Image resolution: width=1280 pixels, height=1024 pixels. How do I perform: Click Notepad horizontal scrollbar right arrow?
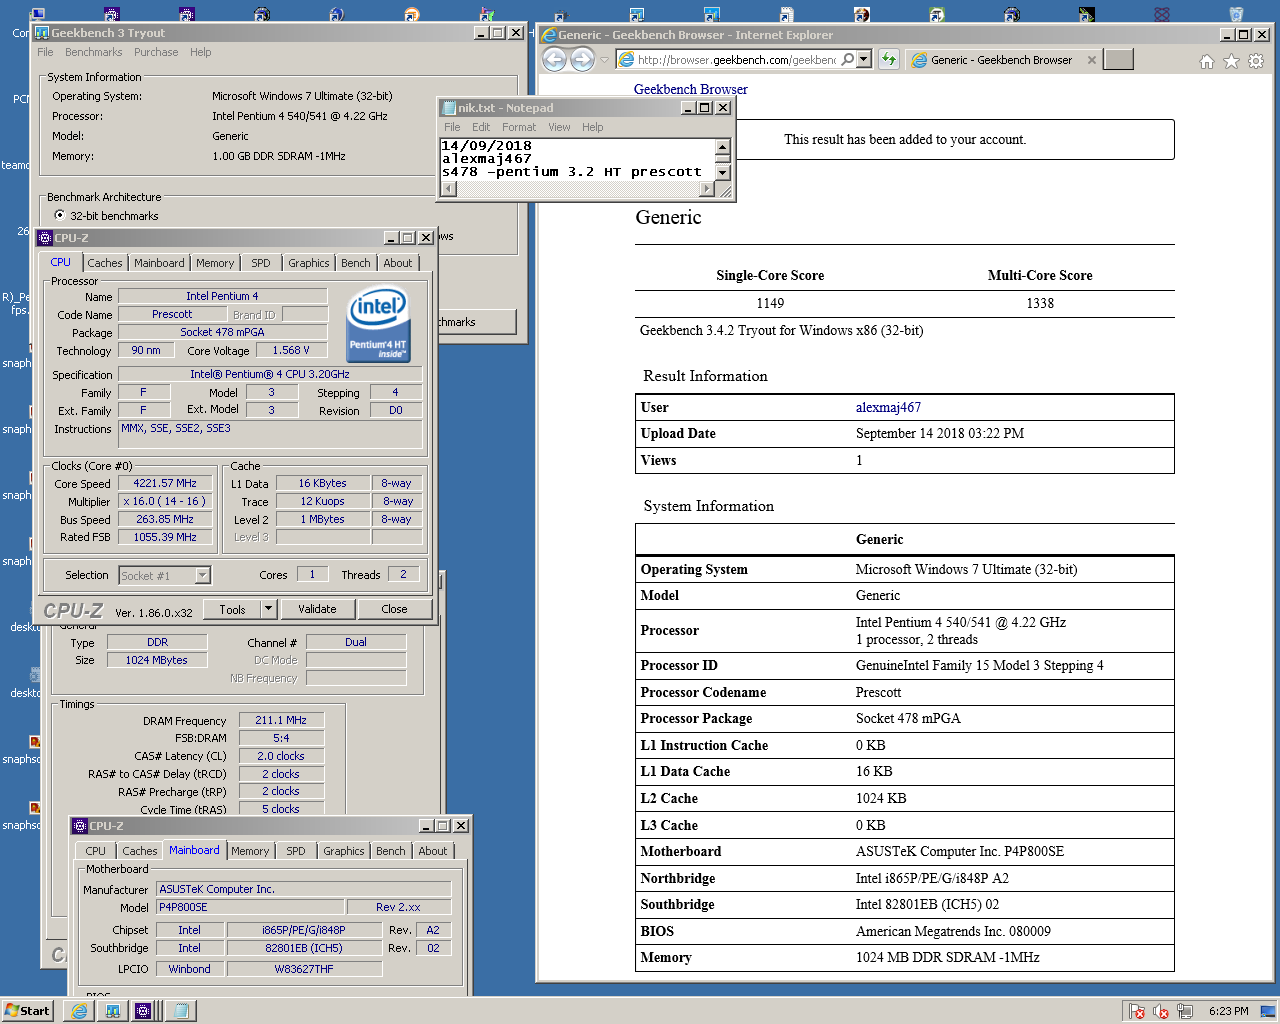[707, 188]
